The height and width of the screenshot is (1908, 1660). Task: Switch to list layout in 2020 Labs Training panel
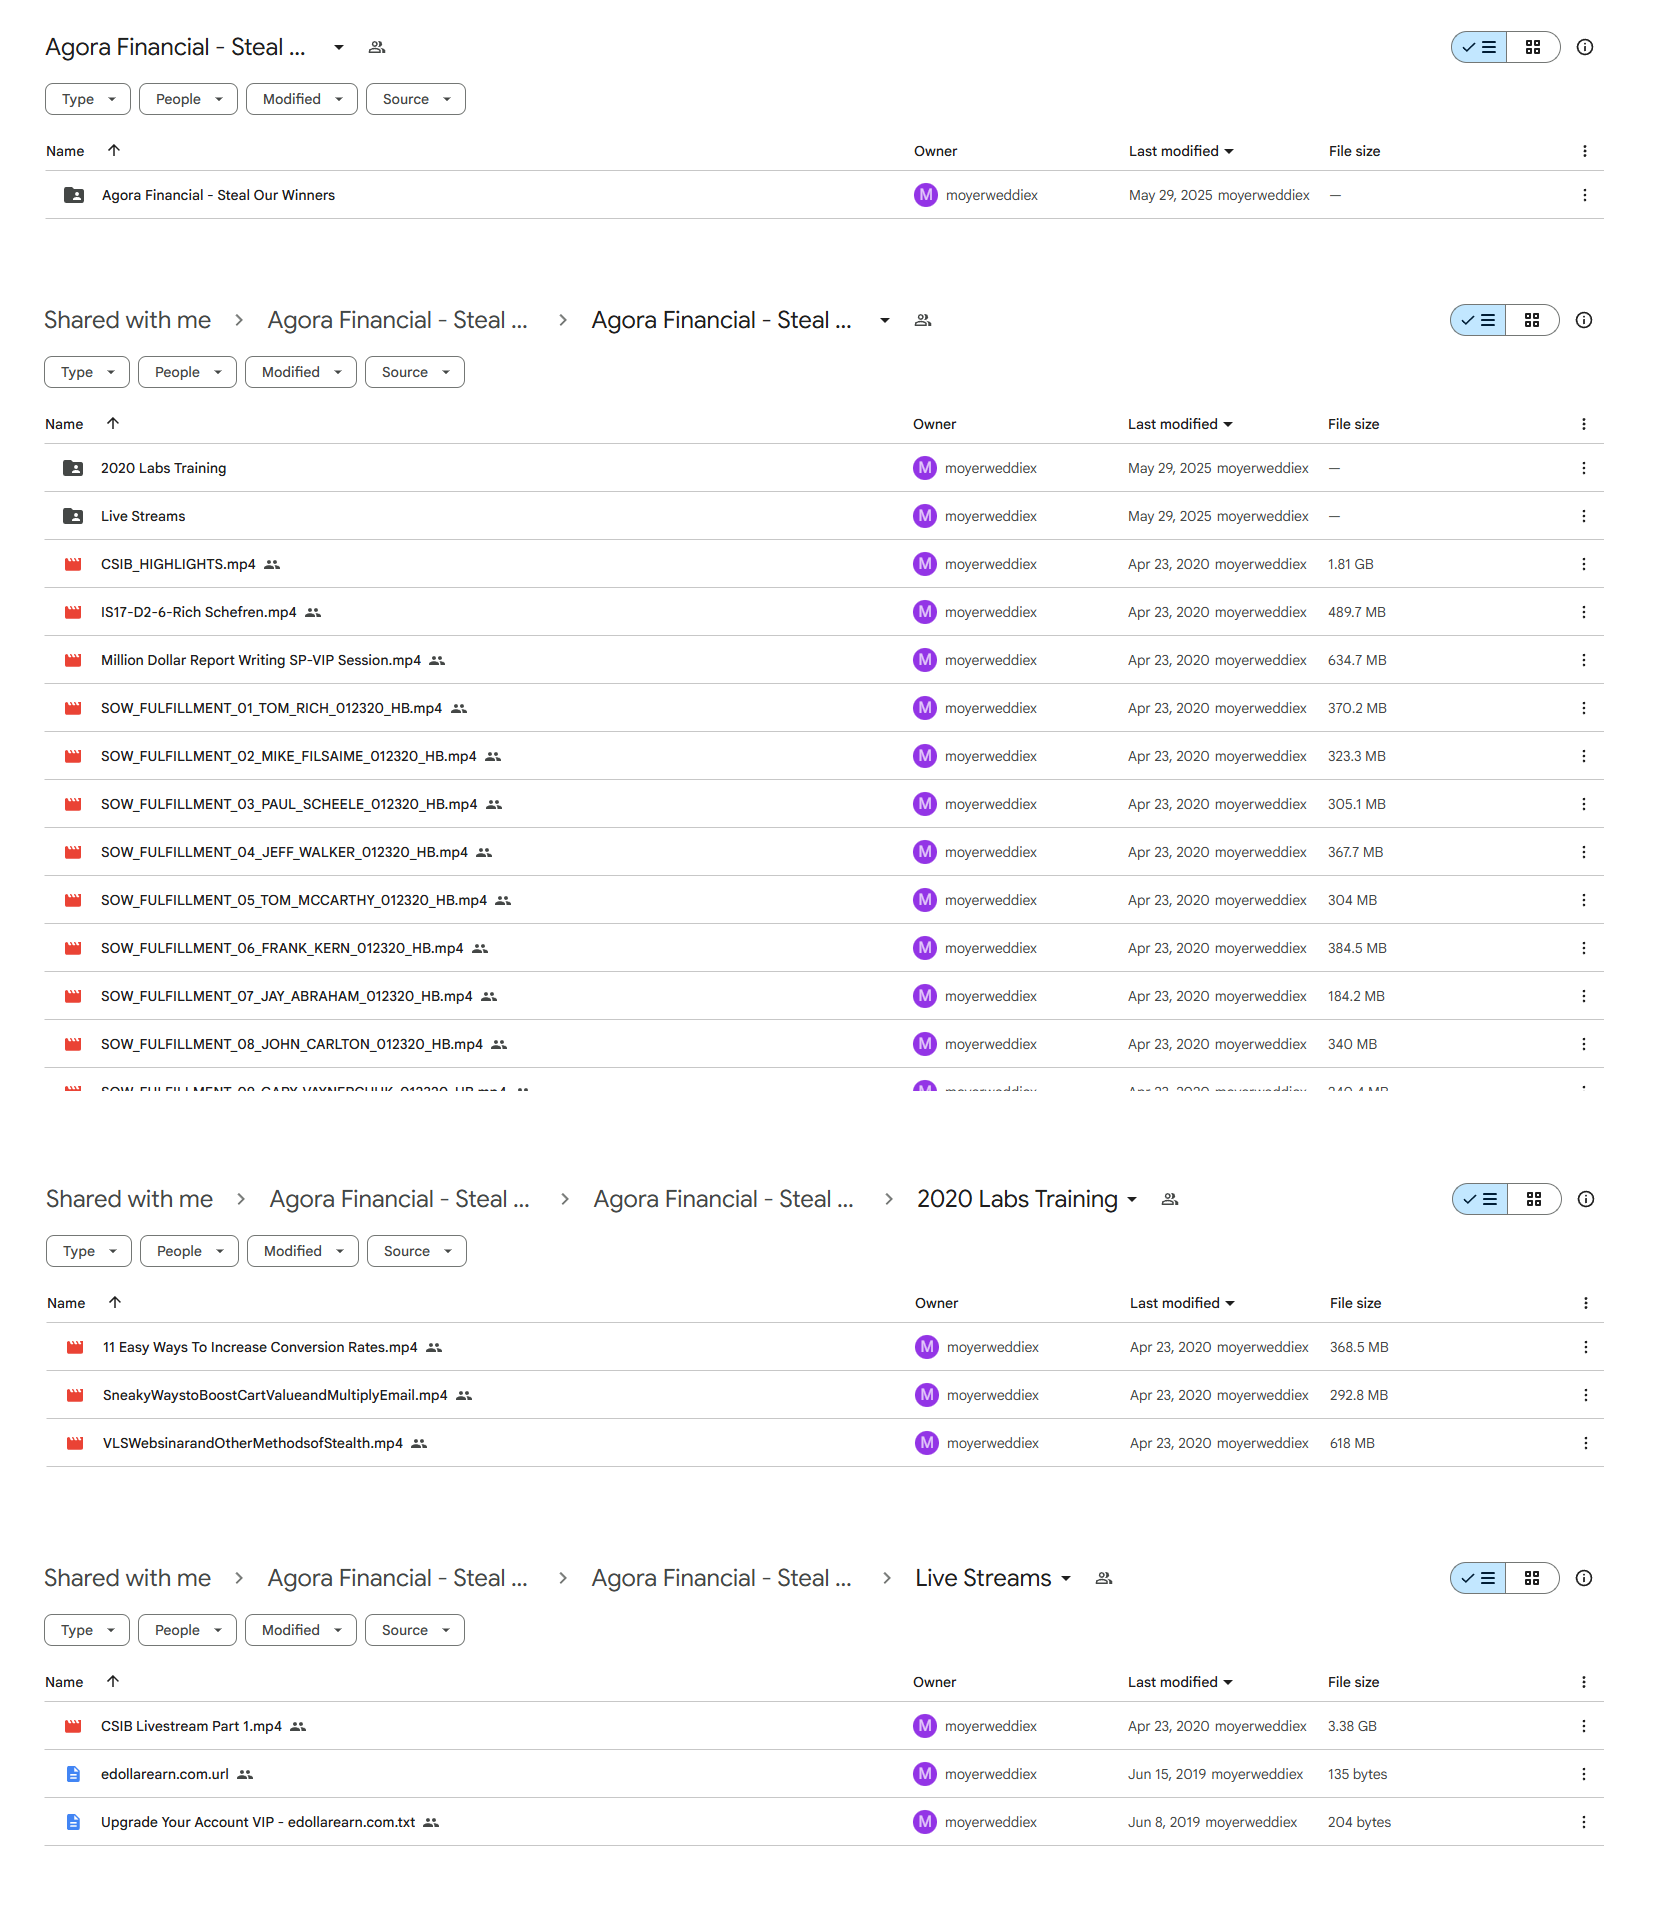pyautogui.click(x=1480, y=1199)
